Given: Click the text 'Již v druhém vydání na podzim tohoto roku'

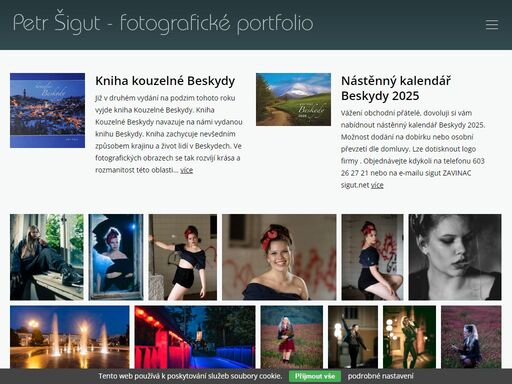Looking at the screenshot, I should (x=165, y=98).
